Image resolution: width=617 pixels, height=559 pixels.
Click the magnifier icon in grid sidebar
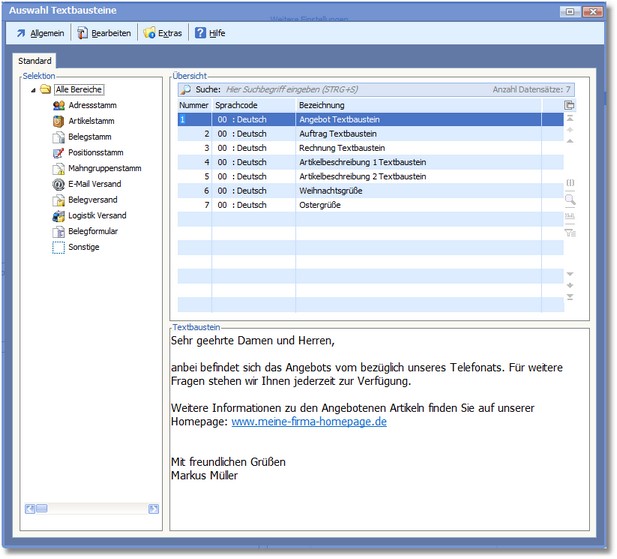click(x=570, y=199)
